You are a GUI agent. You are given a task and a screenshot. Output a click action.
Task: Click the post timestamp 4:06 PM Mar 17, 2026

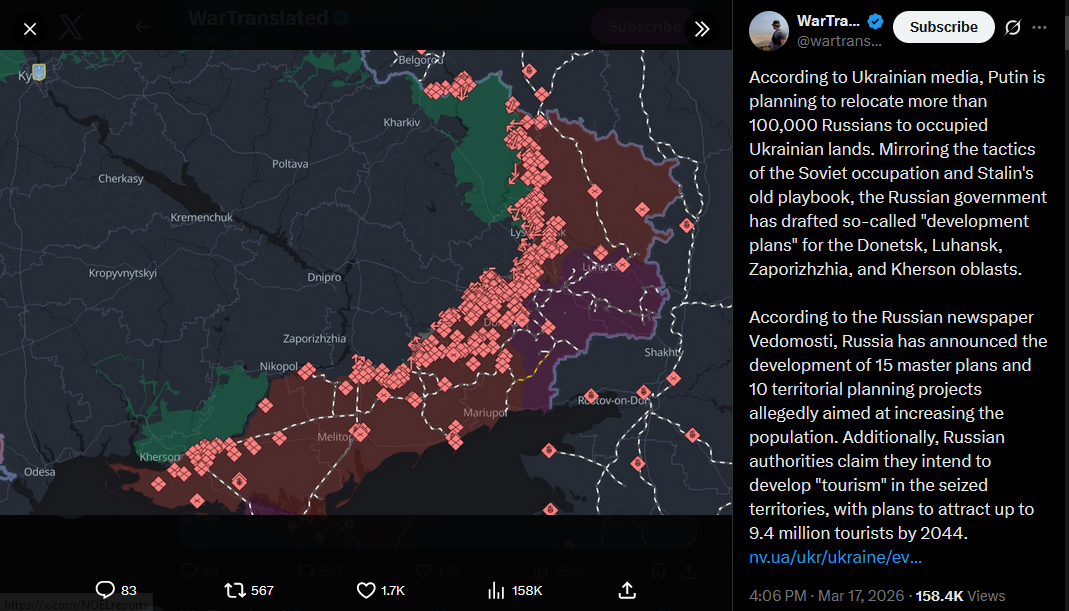(826, 596)
